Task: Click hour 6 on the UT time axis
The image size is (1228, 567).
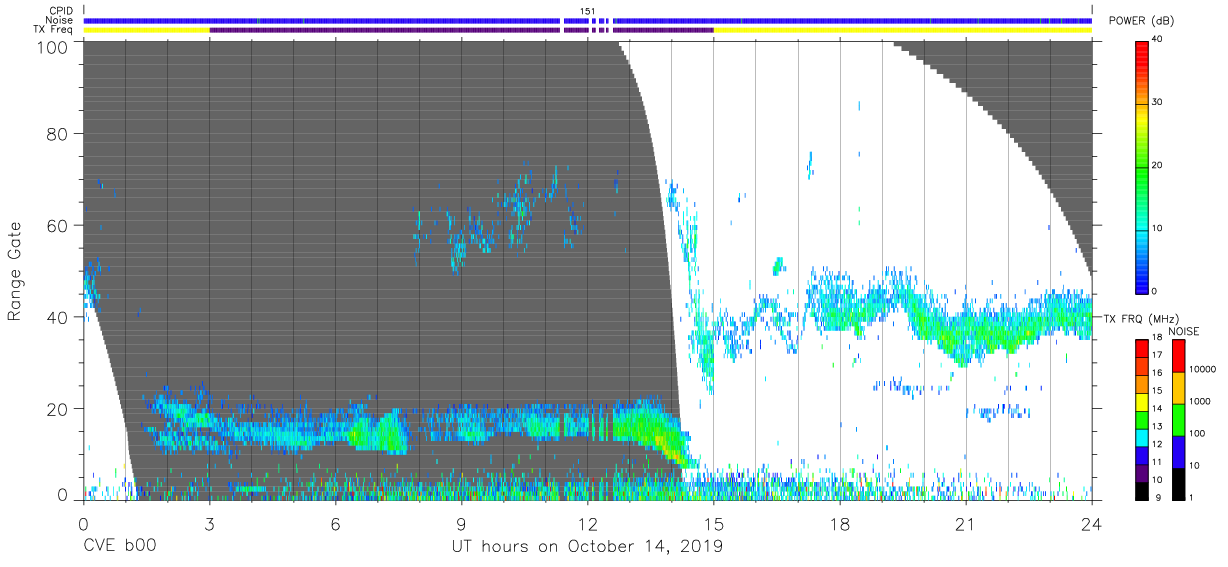Action: 335,523
